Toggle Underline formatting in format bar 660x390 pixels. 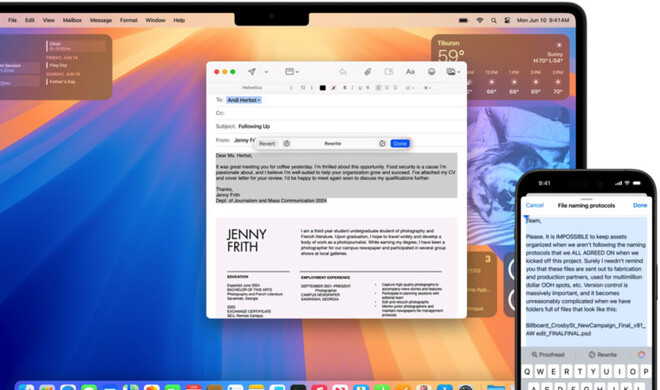coord(360,88)
